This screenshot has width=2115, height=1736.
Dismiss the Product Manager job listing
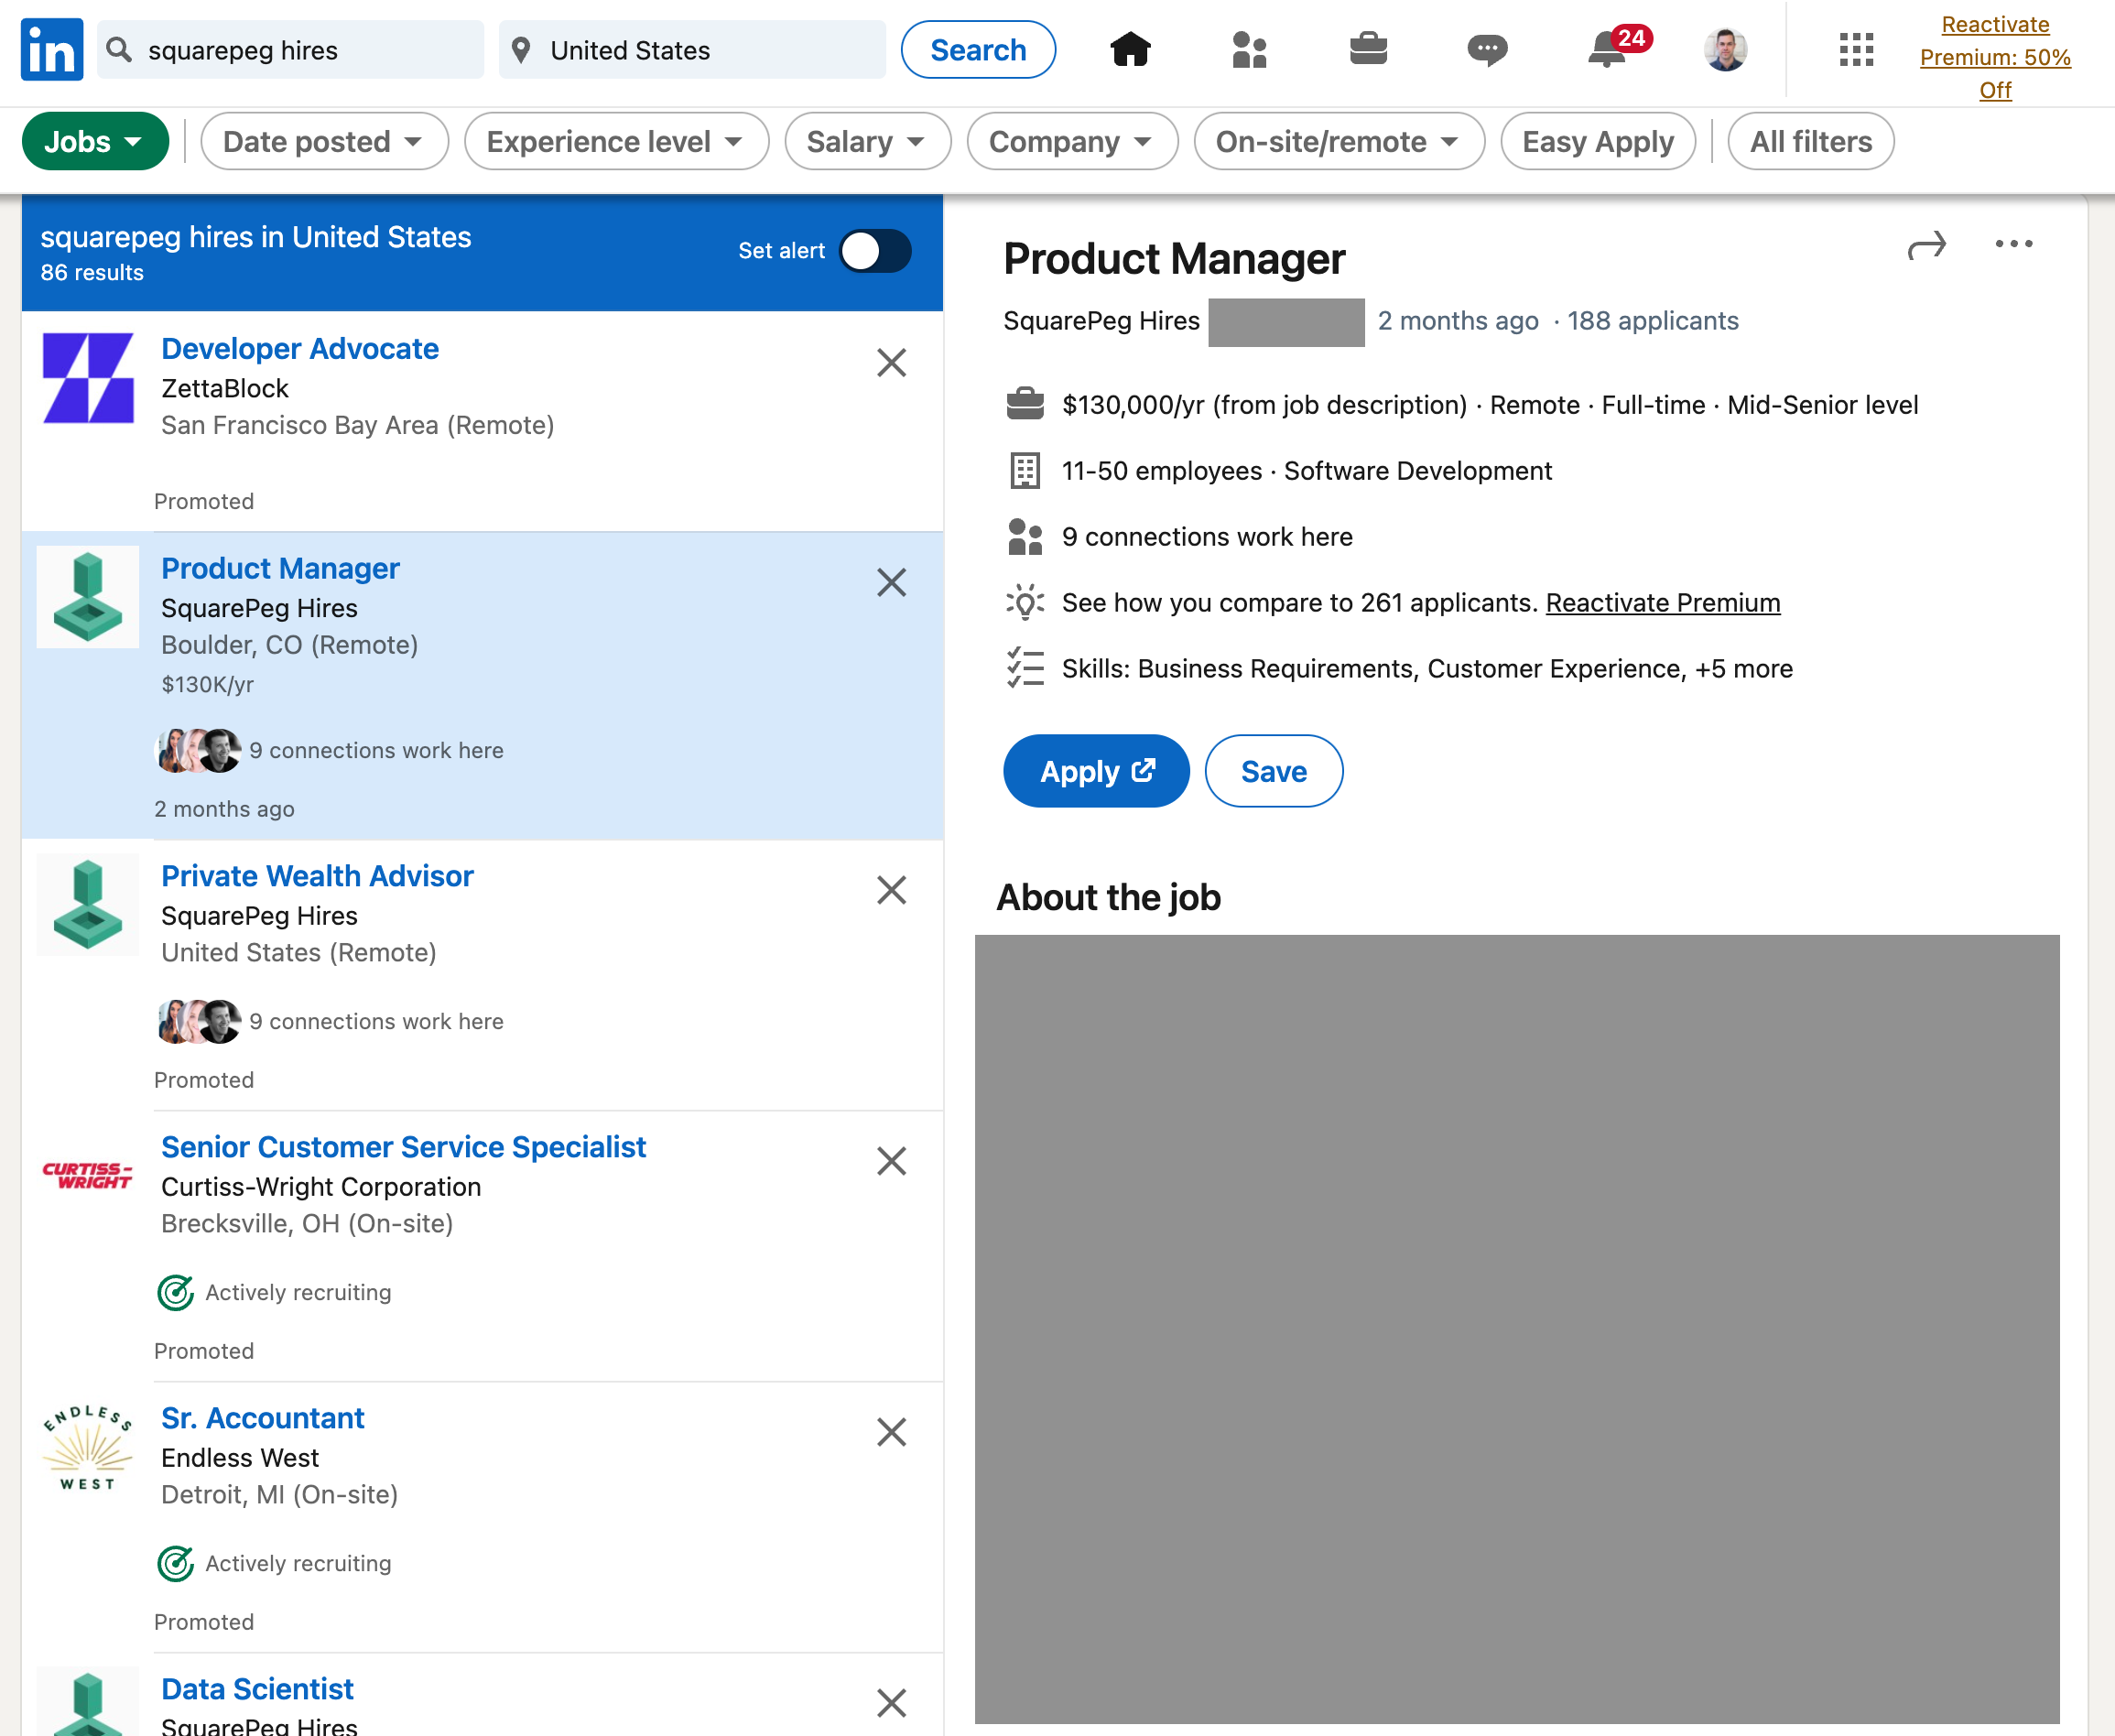point(891,582)
